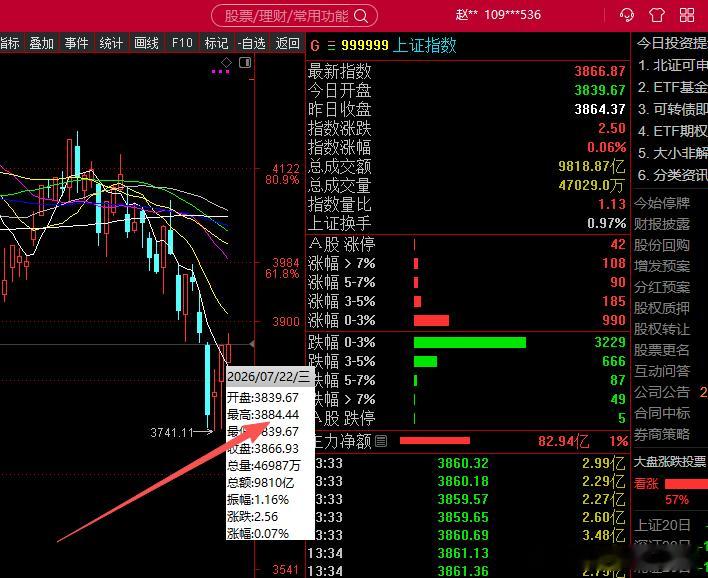The image size is (708, 578).
Task: Click 总成交额 value 9818.87亿
Action: 592,166
